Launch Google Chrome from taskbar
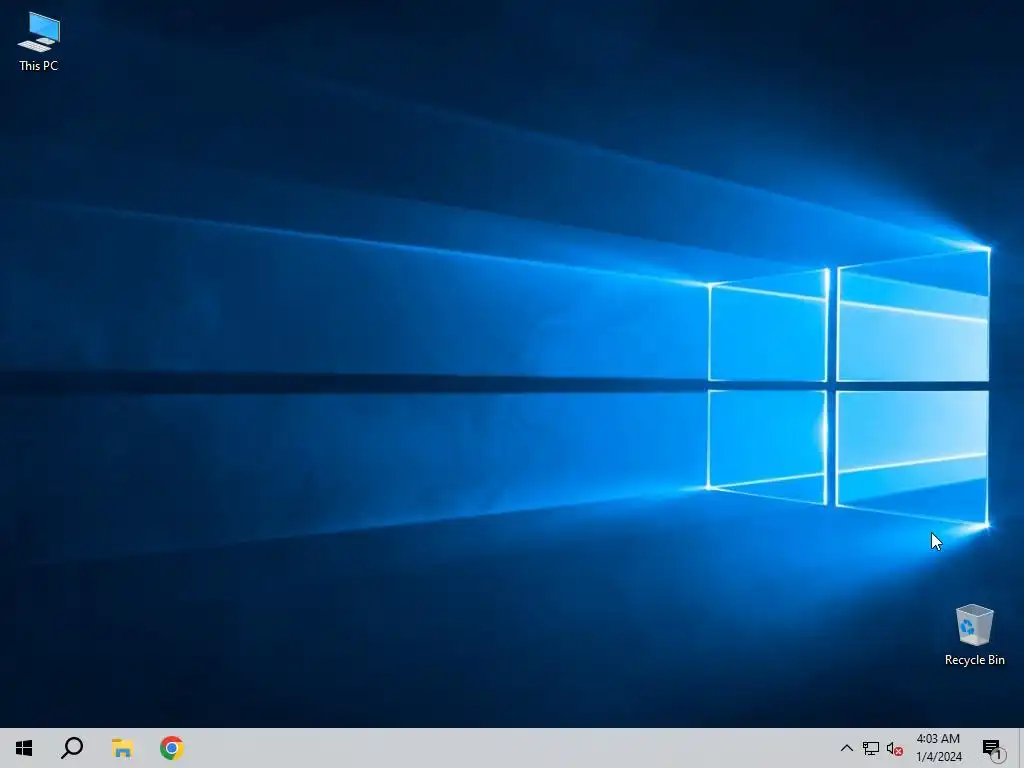The height and width of the screenshot is (768, 1024). (x=172, y=748)
